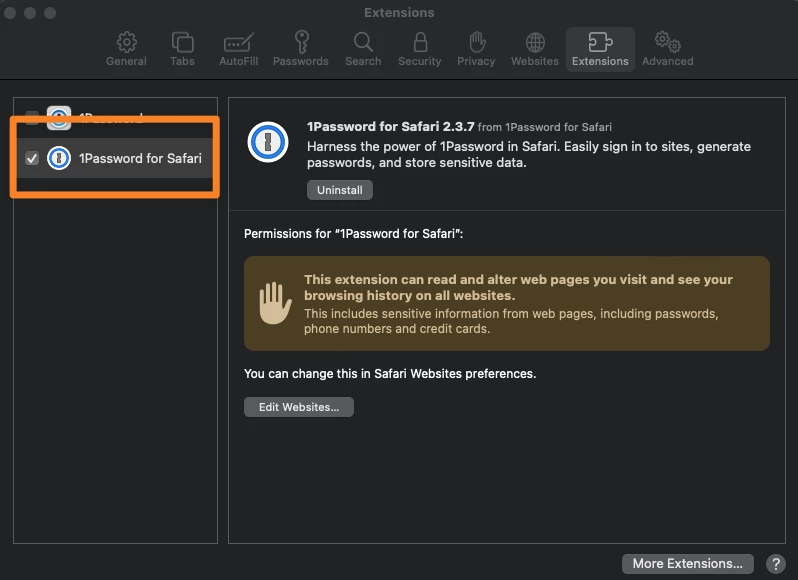Click the large 1Password logo in details

tap(268, 142)
